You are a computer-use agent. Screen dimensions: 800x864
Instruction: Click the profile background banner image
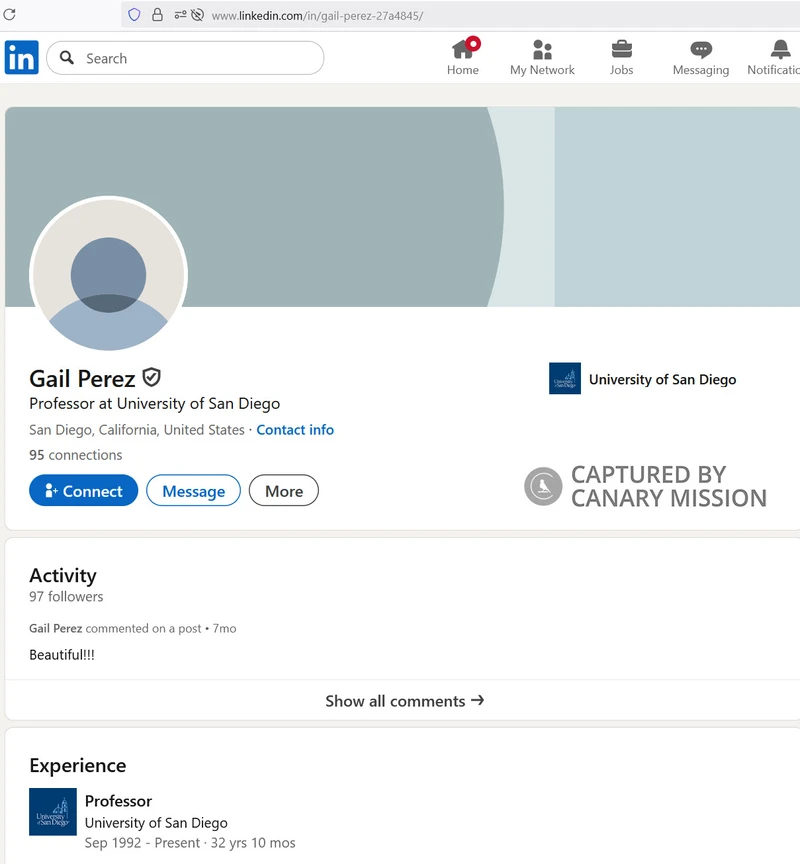[x=402, y=207]
